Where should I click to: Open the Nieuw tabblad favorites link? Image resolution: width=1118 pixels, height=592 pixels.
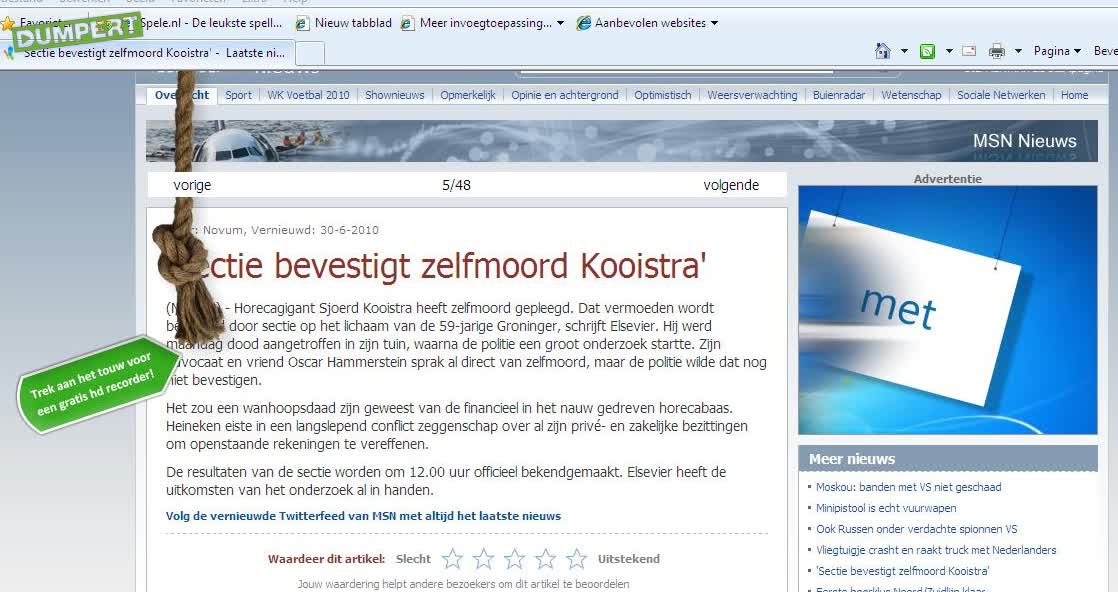[344, 23]
